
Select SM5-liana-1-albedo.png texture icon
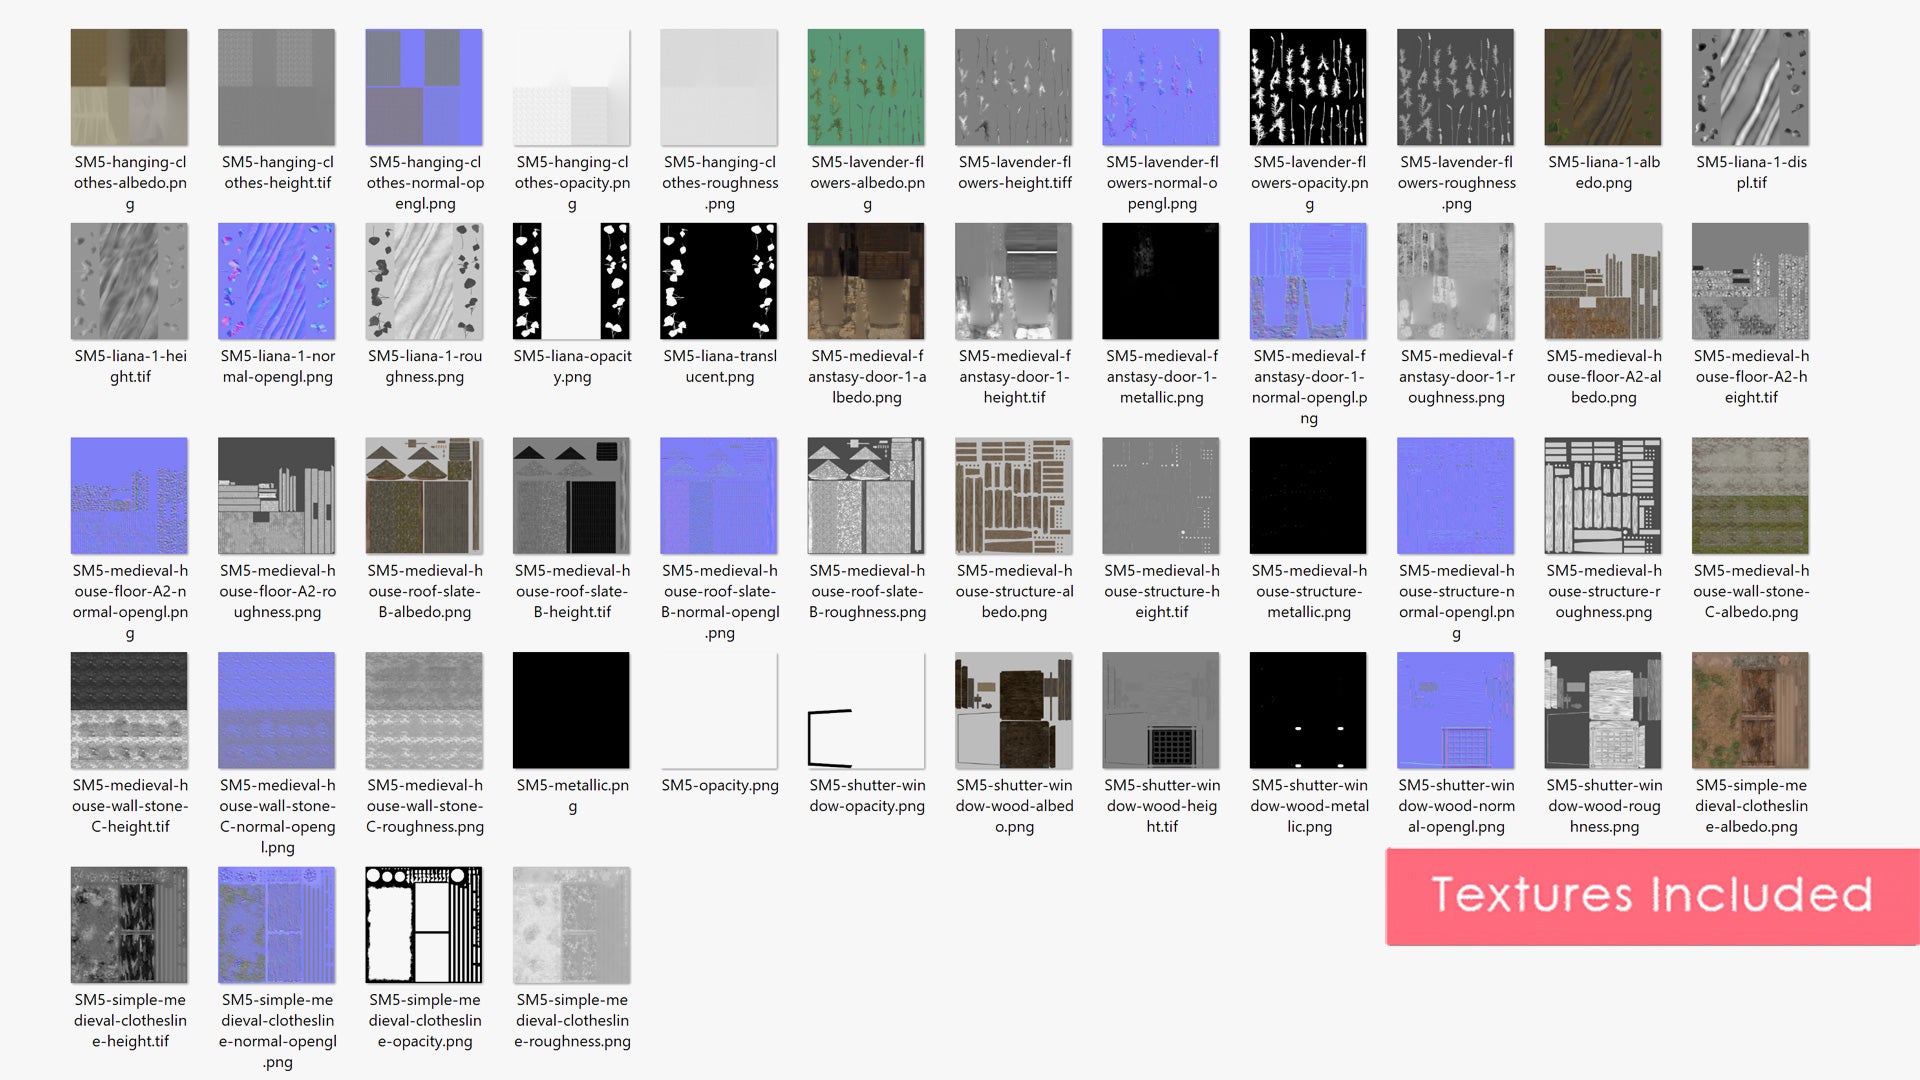[1603, 87]
